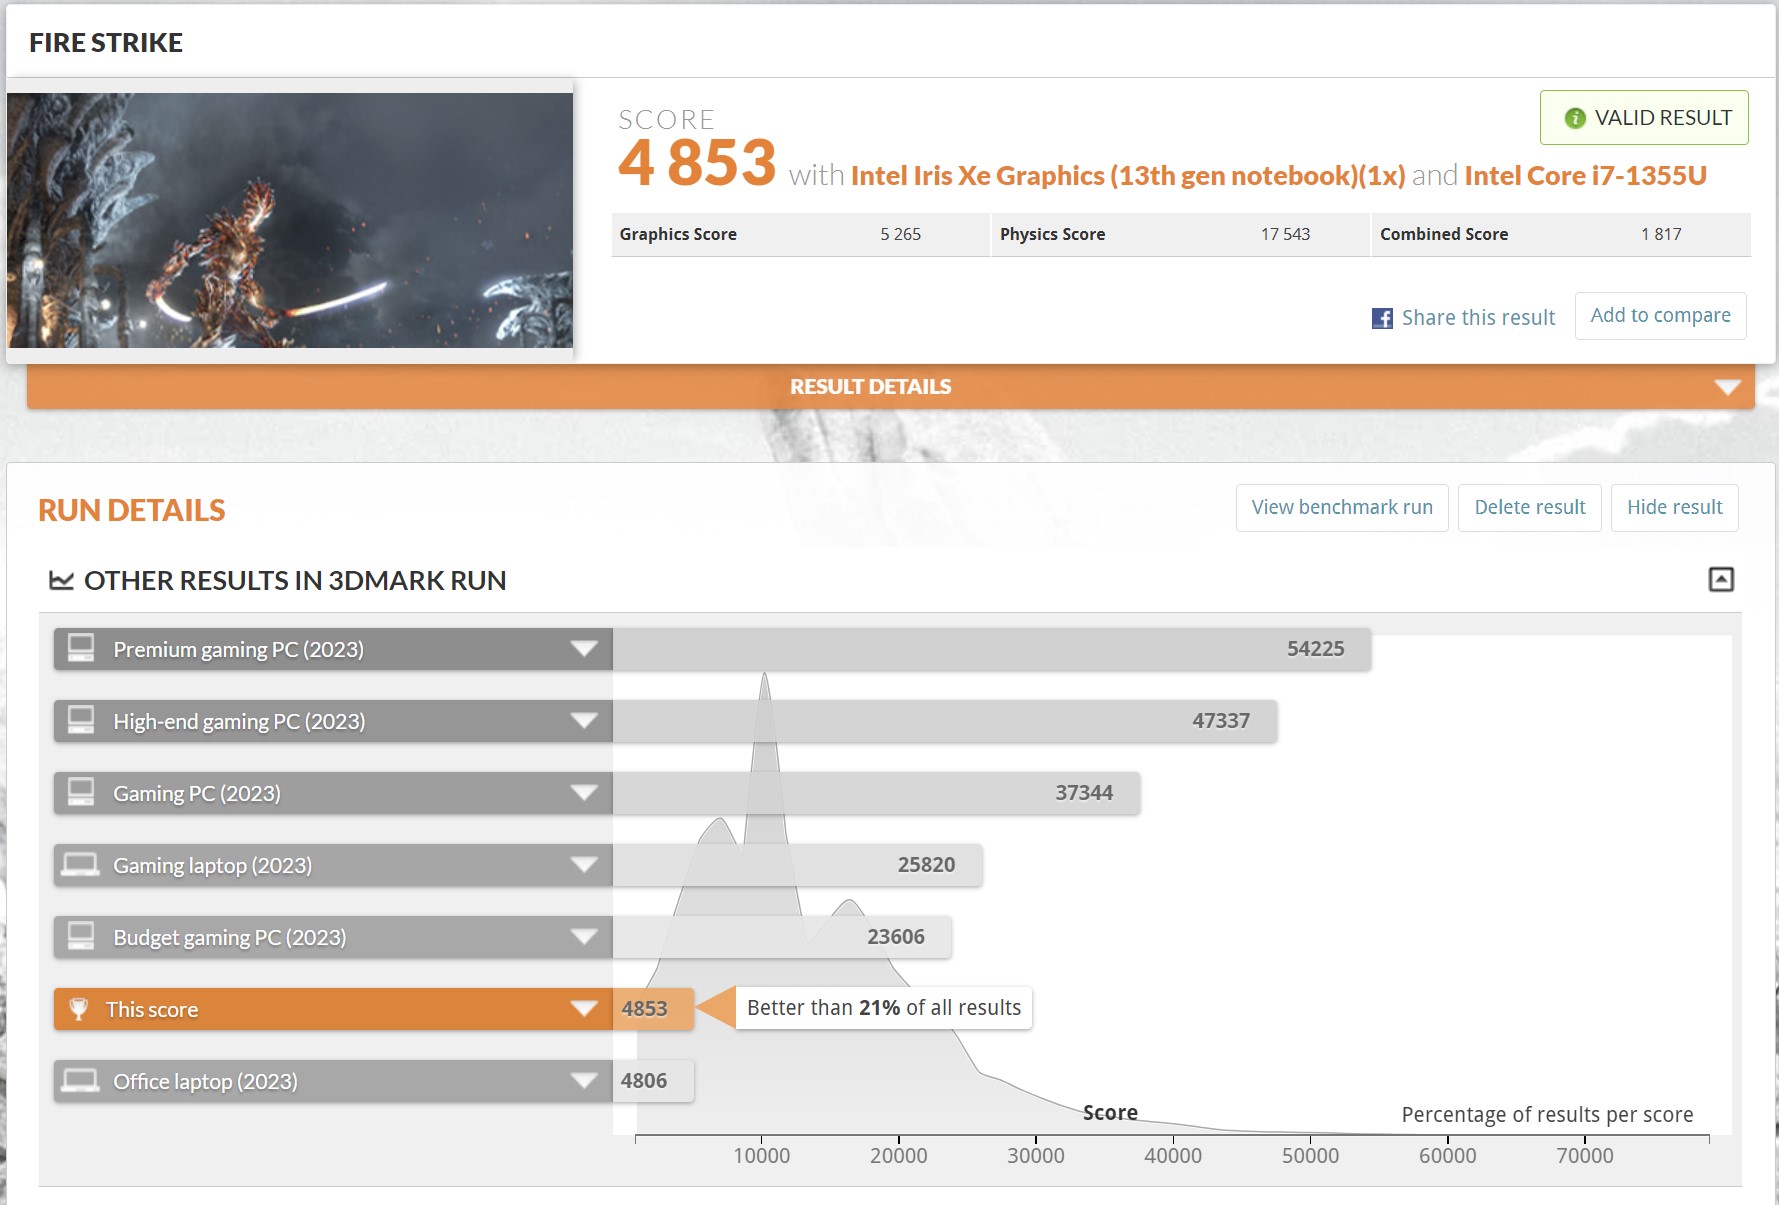Click the Hide result button
The image size is (1779, 1205).
tap(1674, 508)
